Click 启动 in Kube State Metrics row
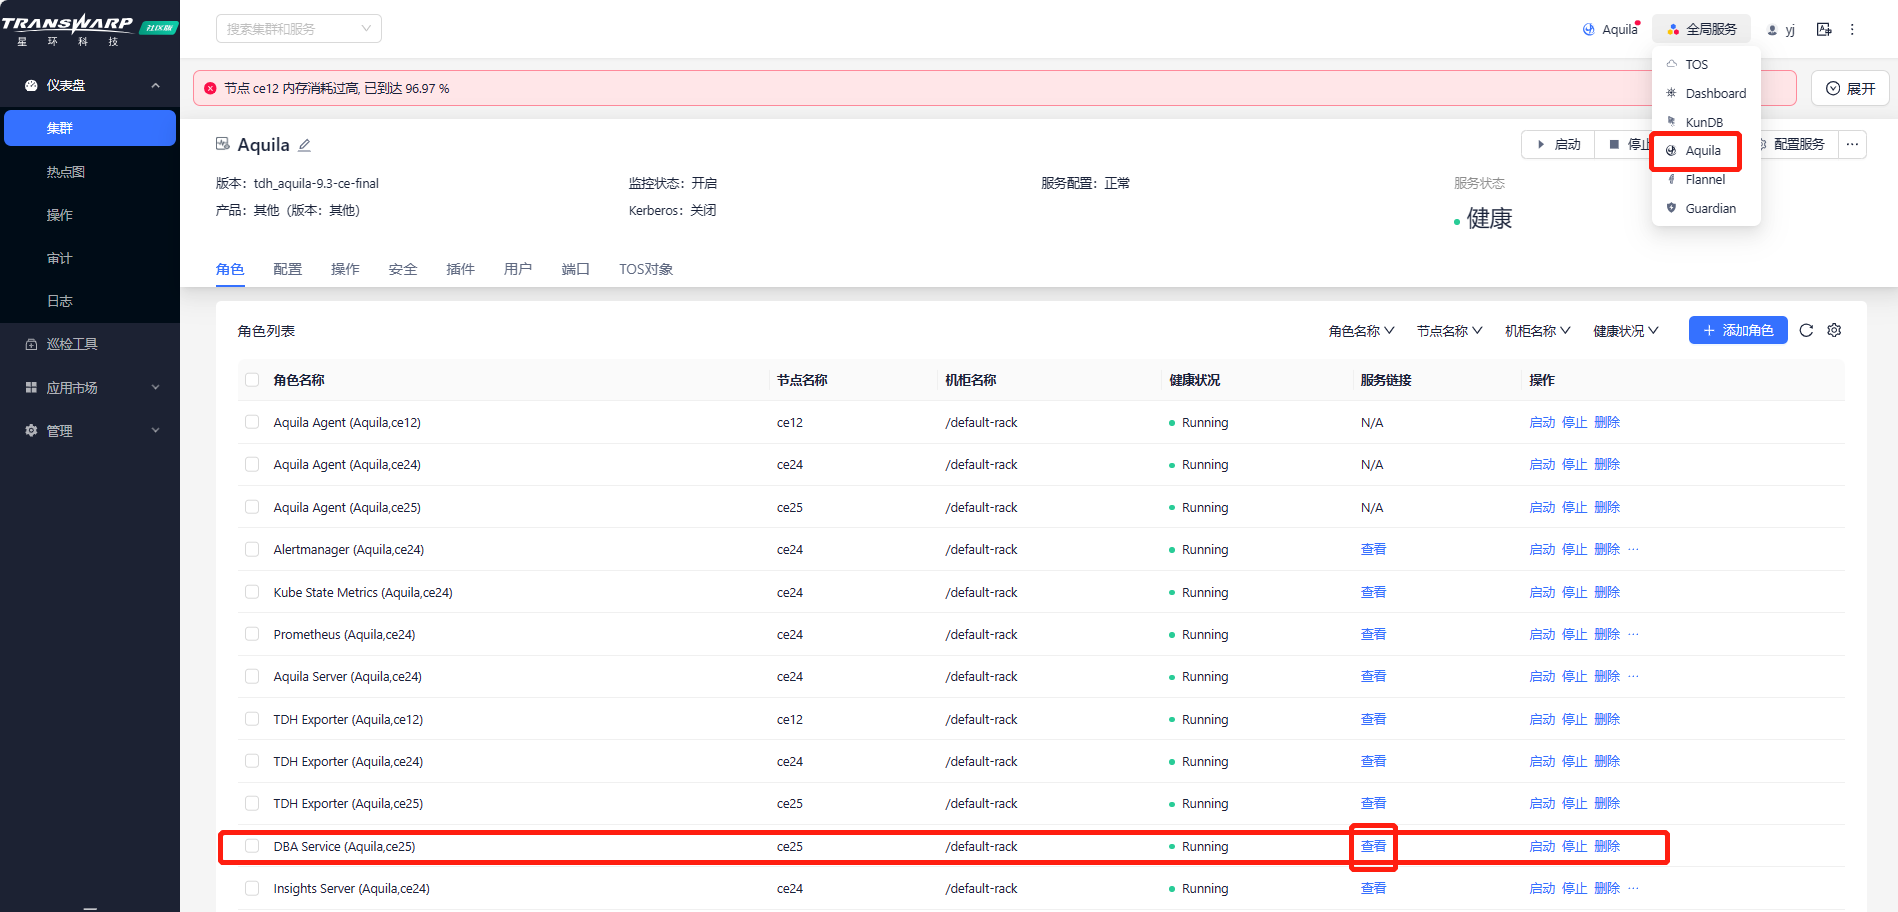1898x912 pixels. point(1542,592)
